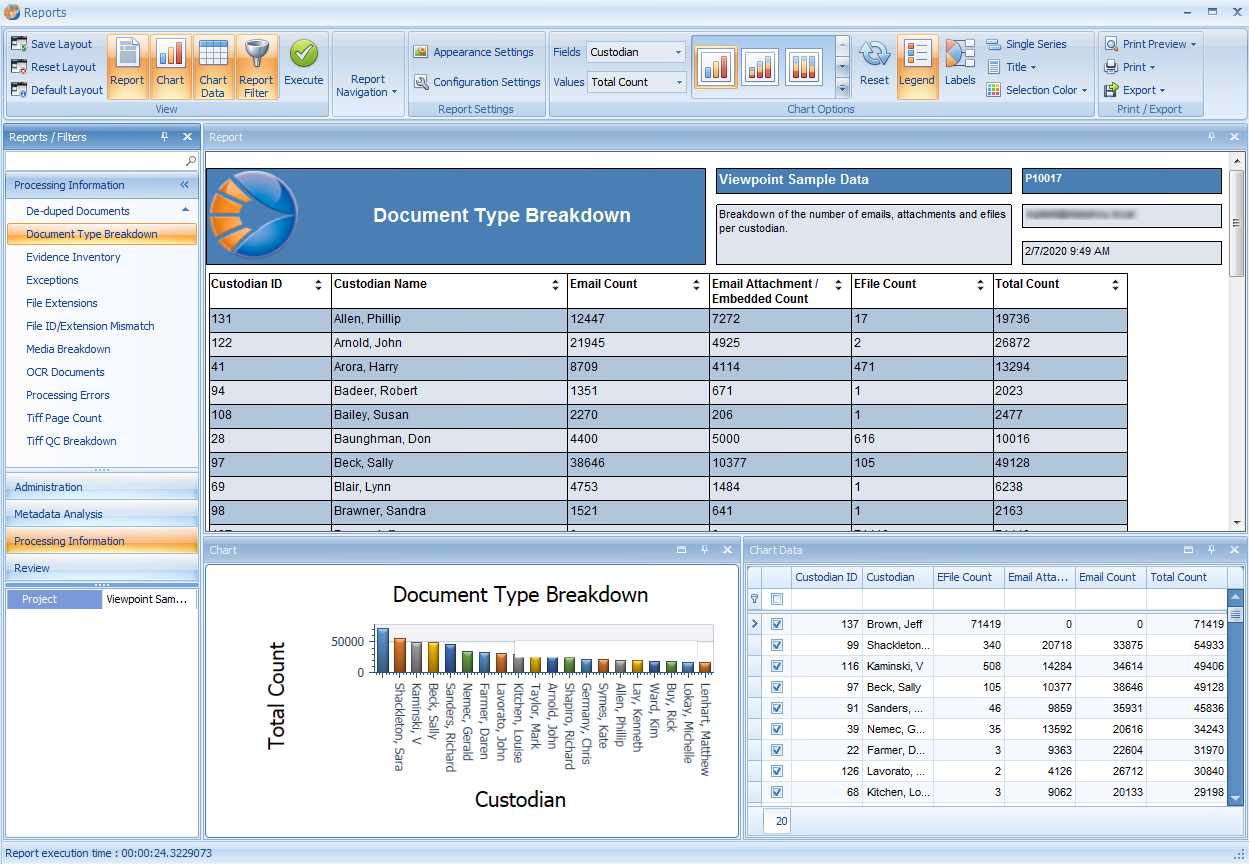Uncheck the Brown, Jeff row checkbox
The width and height of the screenshot is (1249, 864).
(x=777, y=624)
